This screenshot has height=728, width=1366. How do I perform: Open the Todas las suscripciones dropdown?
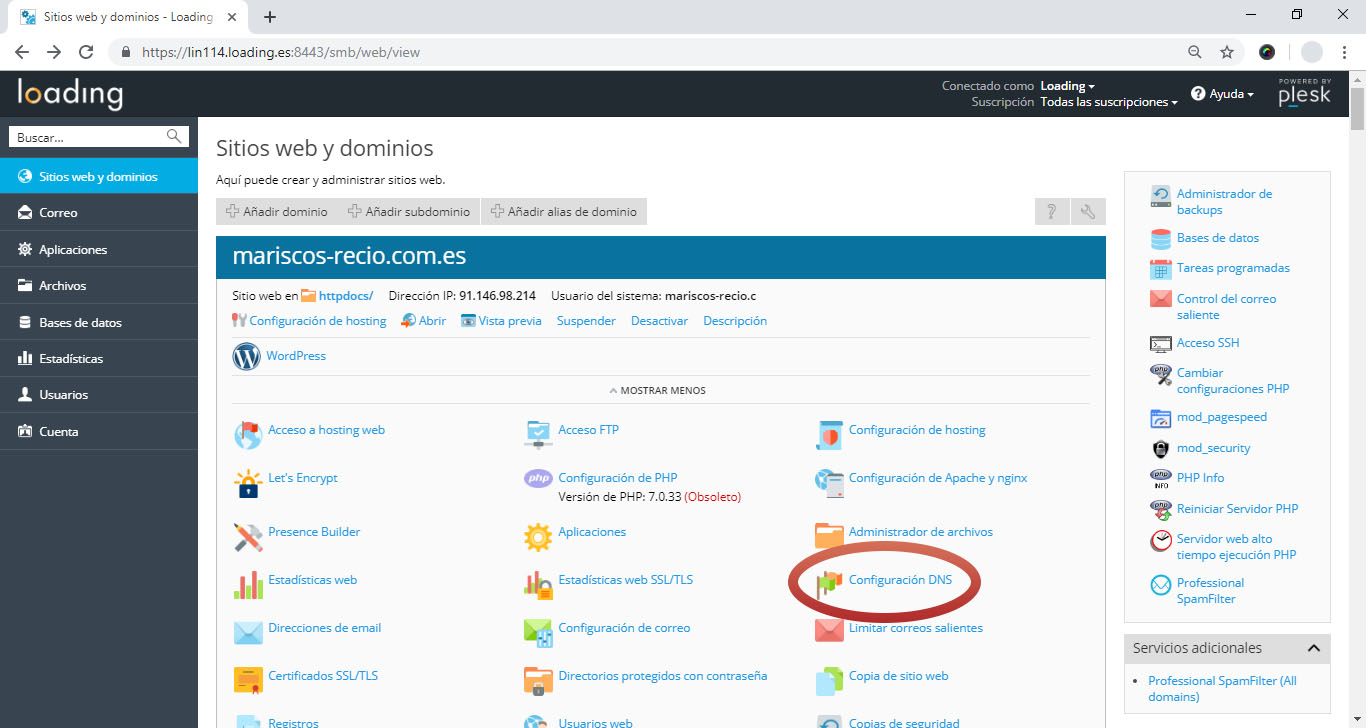1109,102
